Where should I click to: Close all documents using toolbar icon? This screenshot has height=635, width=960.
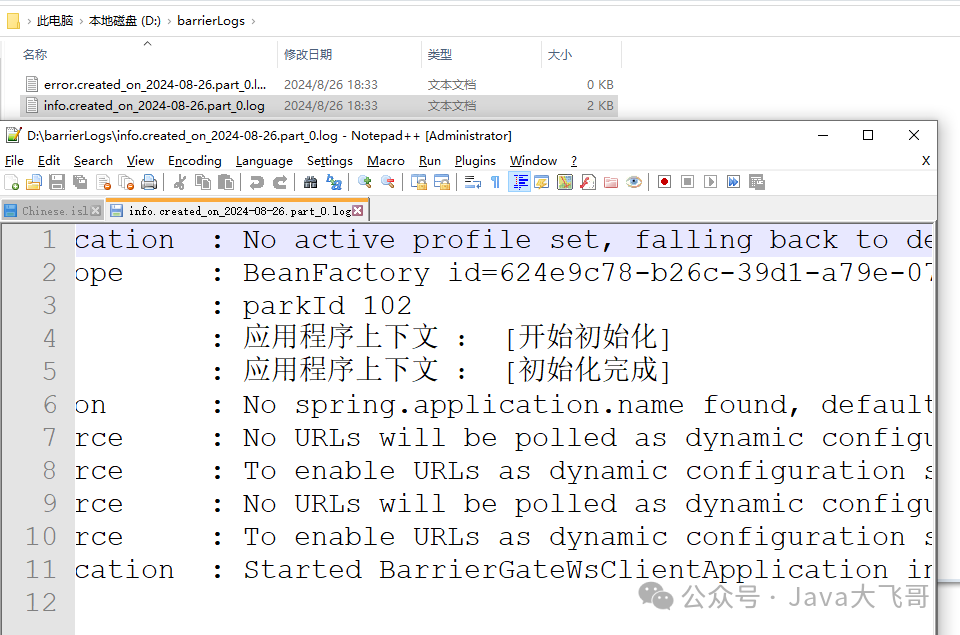tap(126, 182)
